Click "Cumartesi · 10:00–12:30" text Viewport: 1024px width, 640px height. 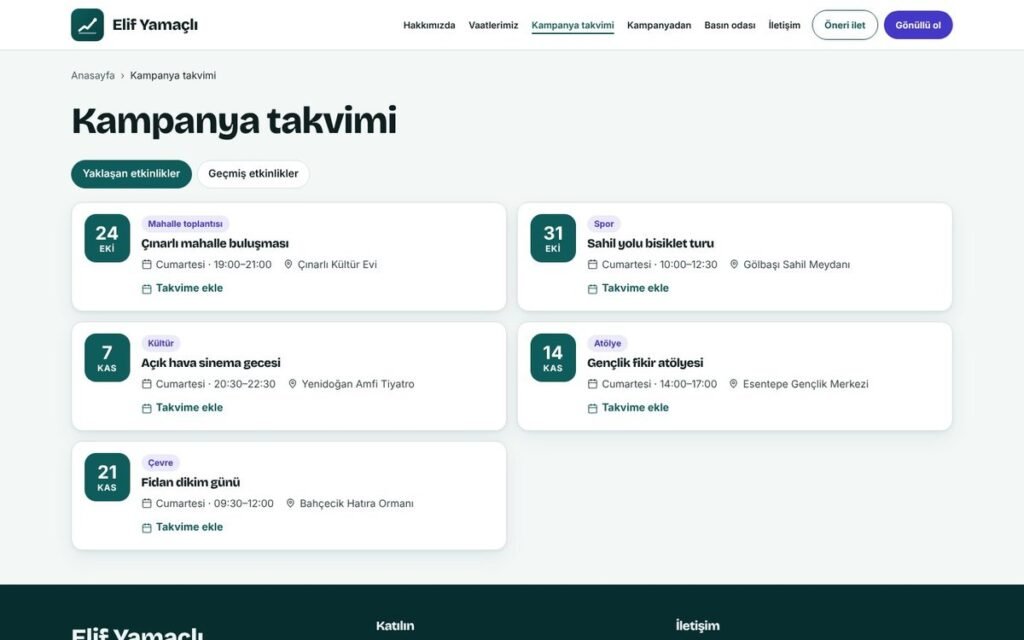point(660,264)
